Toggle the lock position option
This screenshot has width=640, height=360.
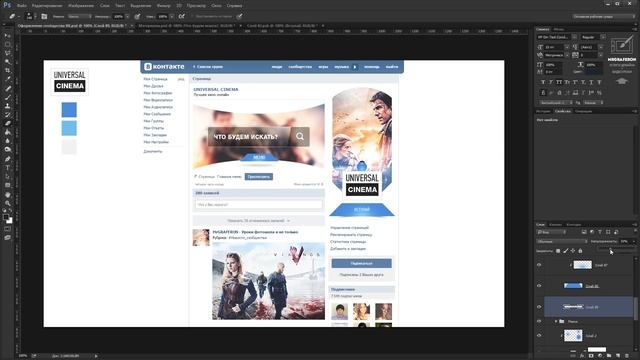[573, 251]
